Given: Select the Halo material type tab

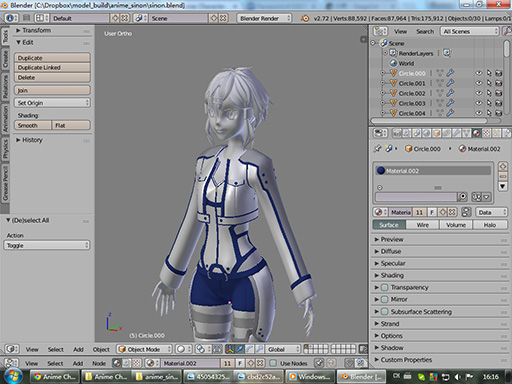Looking at the screenshot, I should point(490,225).
